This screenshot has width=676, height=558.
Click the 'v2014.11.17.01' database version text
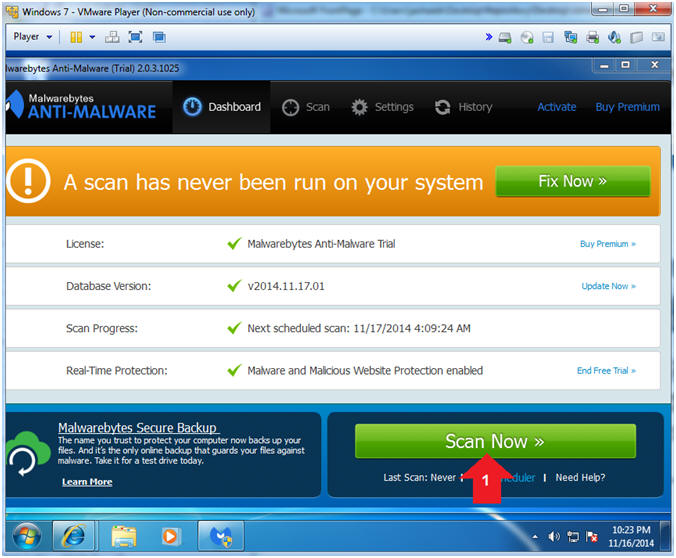click(286, 286)
